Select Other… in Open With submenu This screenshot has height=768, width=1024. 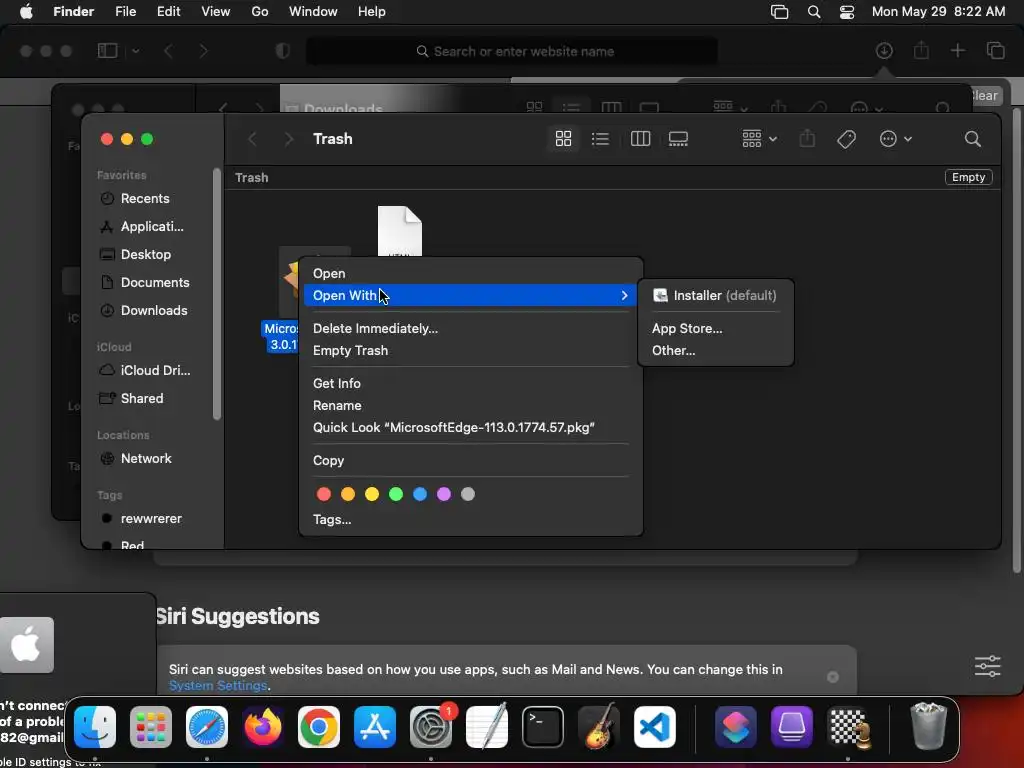(716, 351)
